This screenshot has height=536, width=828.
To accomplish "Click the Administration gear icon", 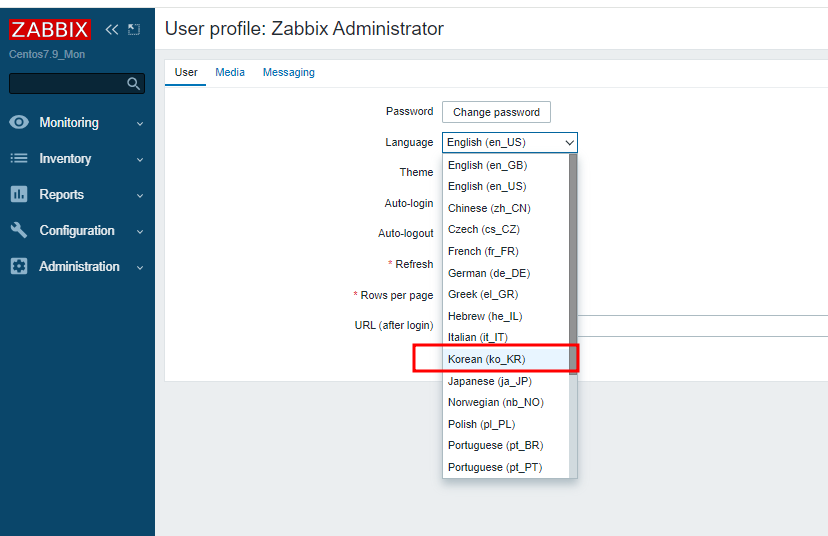I will coord(19,266).
